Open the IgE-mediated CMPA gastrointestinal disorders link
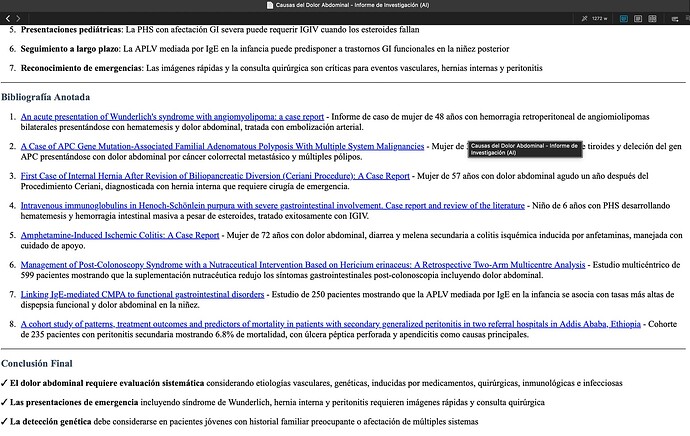Viewport: 690px width, 436px height. (142, 294)
